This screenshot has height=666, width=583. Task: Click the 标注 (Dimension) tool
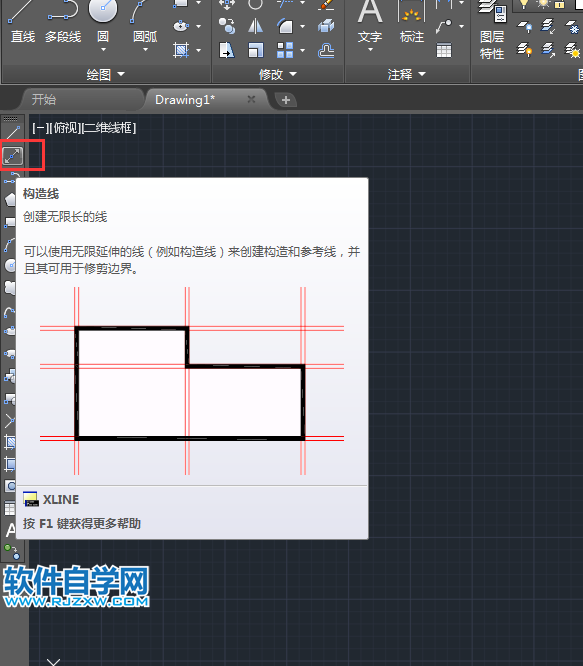coord(411,21)
